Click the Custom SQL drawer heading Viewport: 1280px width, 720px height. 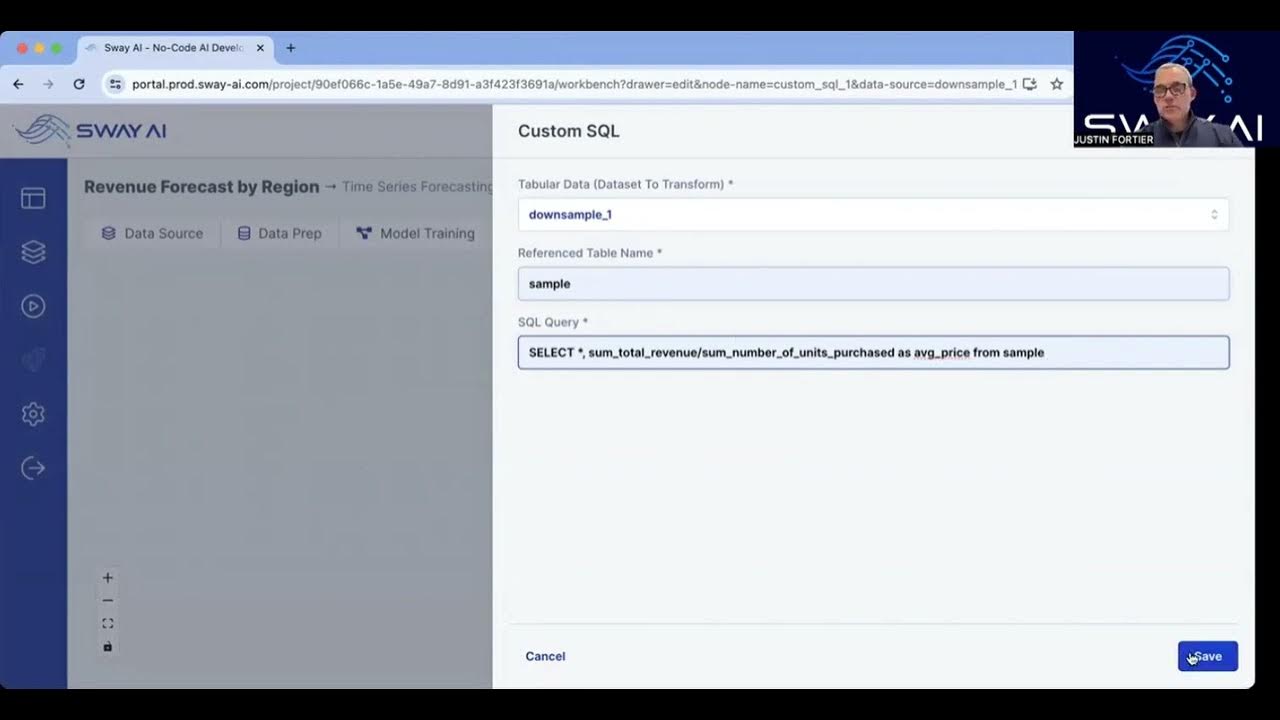pyautogui.click(x=568, y=131)
